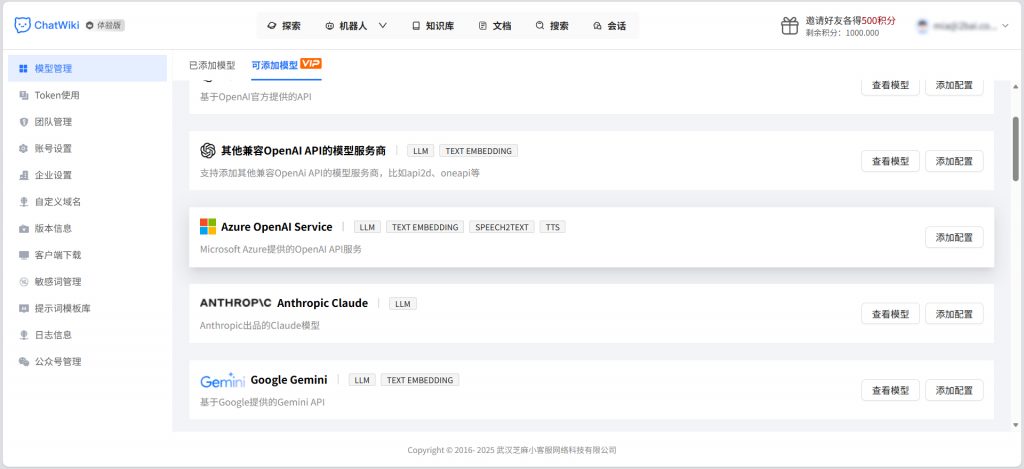The width and height of the screenshot is (1024, 469).
Task: Click the Google Gemini title text
Action: click(x=289, y=380)
